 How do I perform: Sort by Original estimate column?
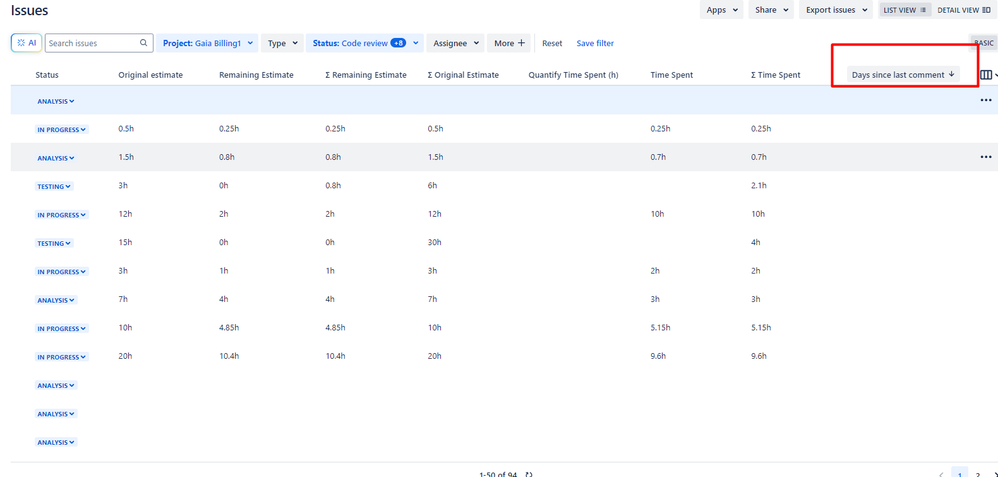click(150, 75)
